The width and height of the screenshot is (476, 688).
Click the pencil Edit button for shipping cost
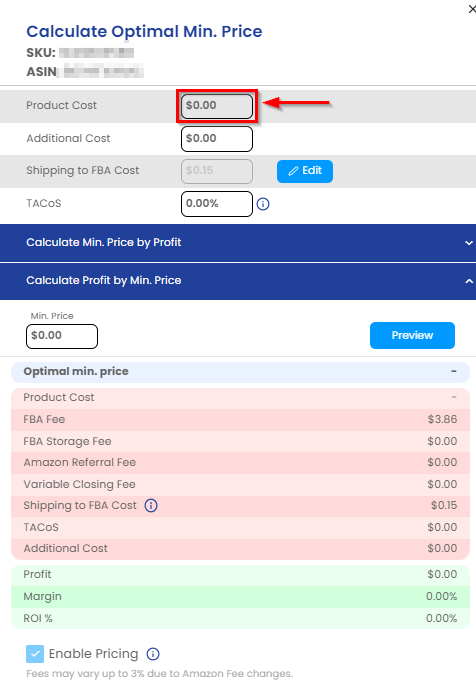[x=305, y=171]
